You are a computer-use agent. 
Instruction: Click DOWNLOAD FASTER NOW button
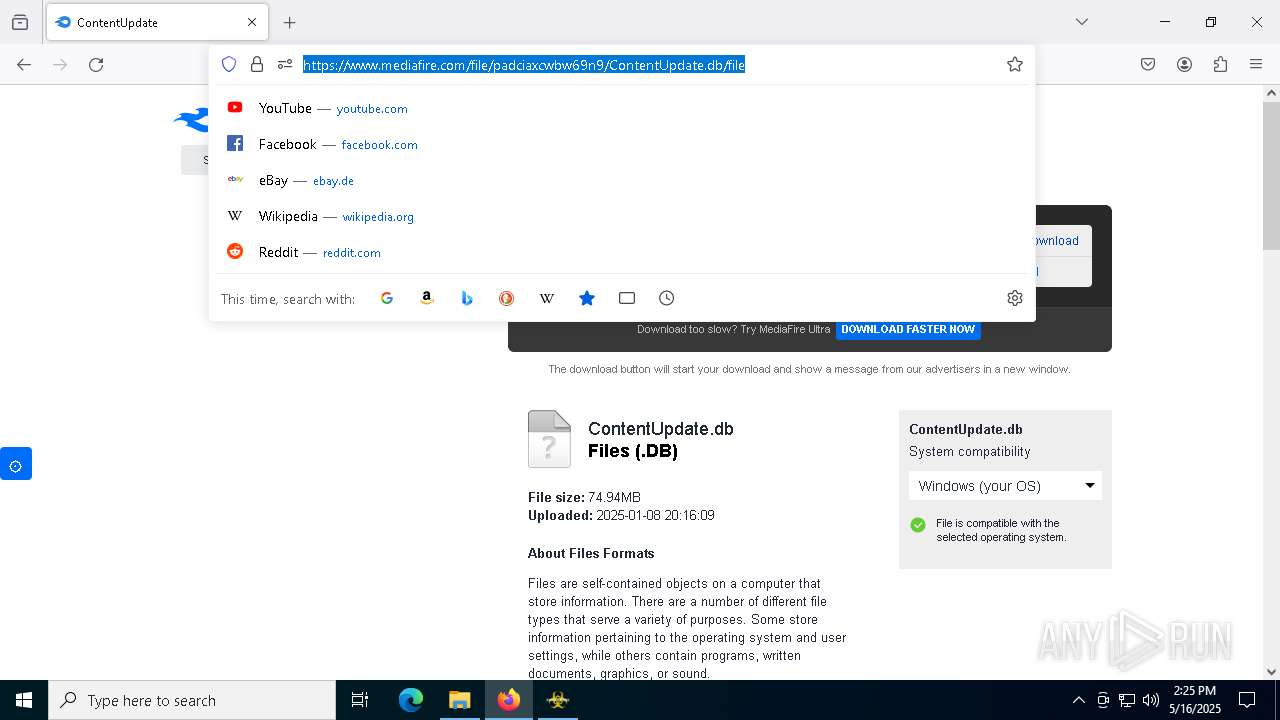pos(908,329)
